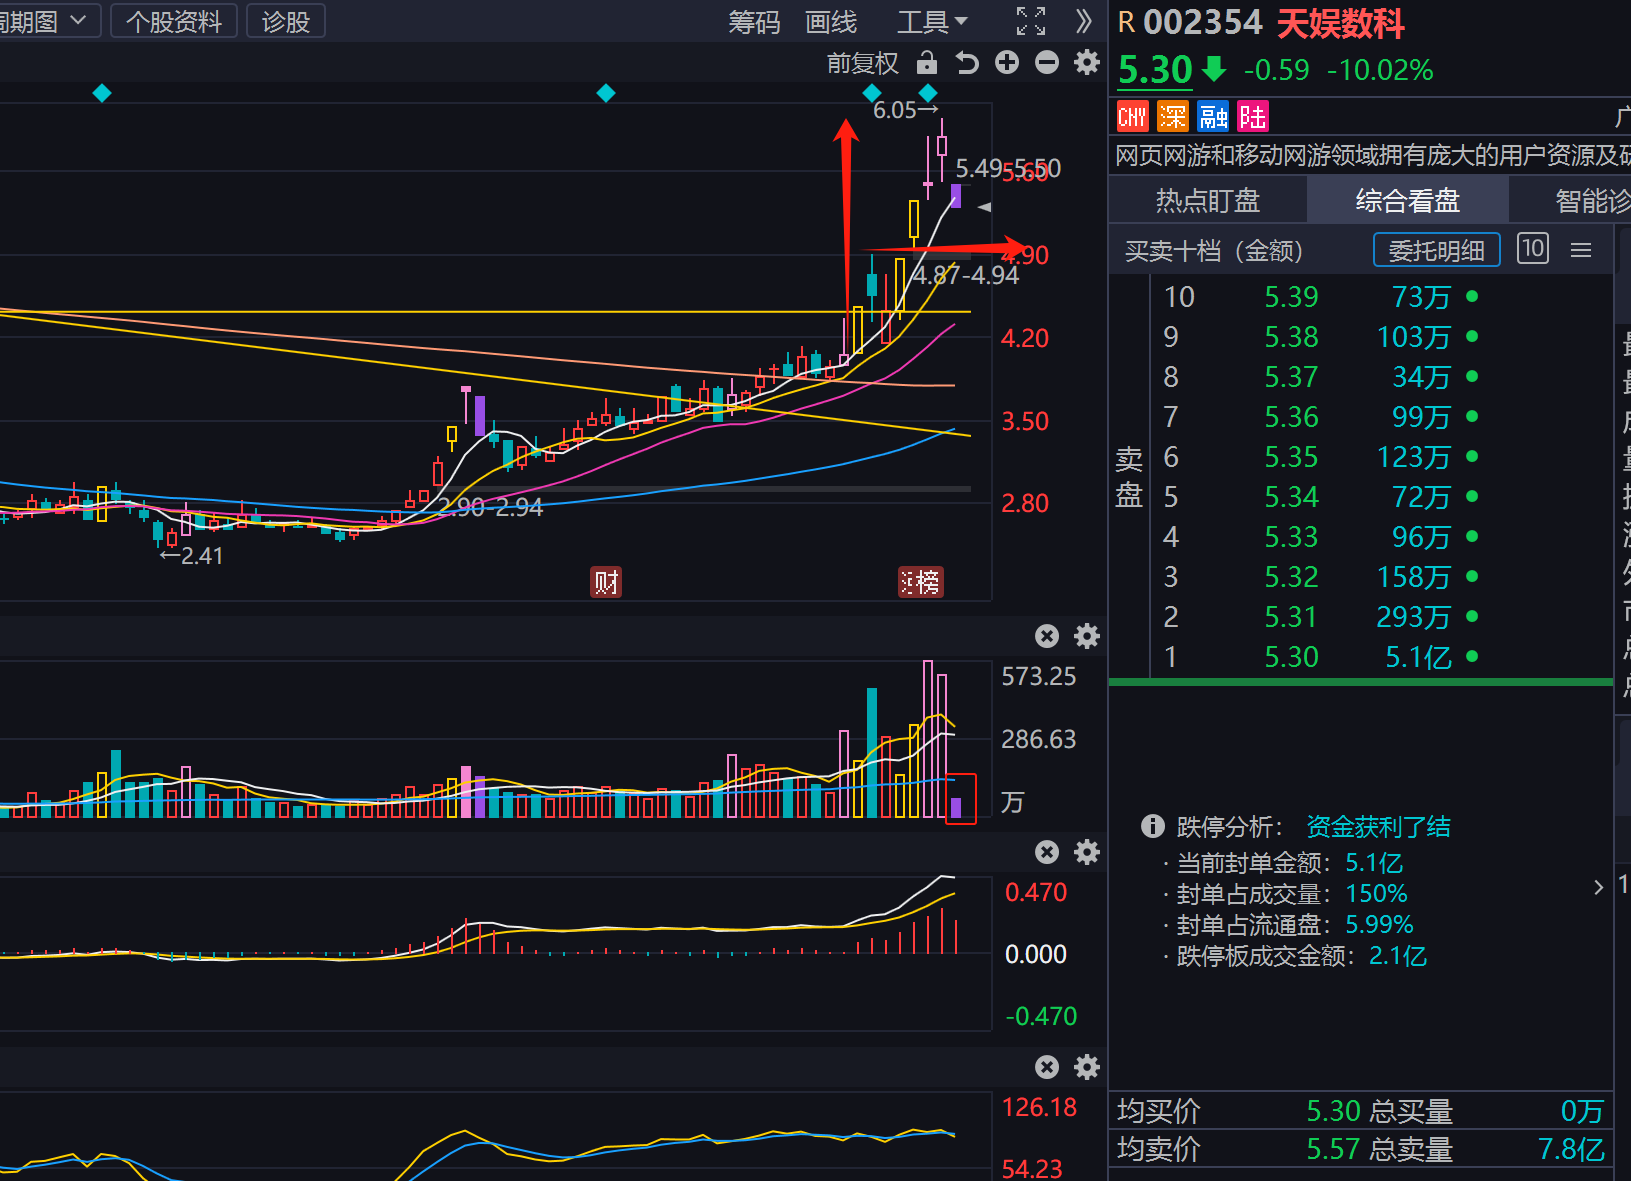Click the CNY currency badge icon
Screen dimensions: 1631x1181
coord(1132,117)
